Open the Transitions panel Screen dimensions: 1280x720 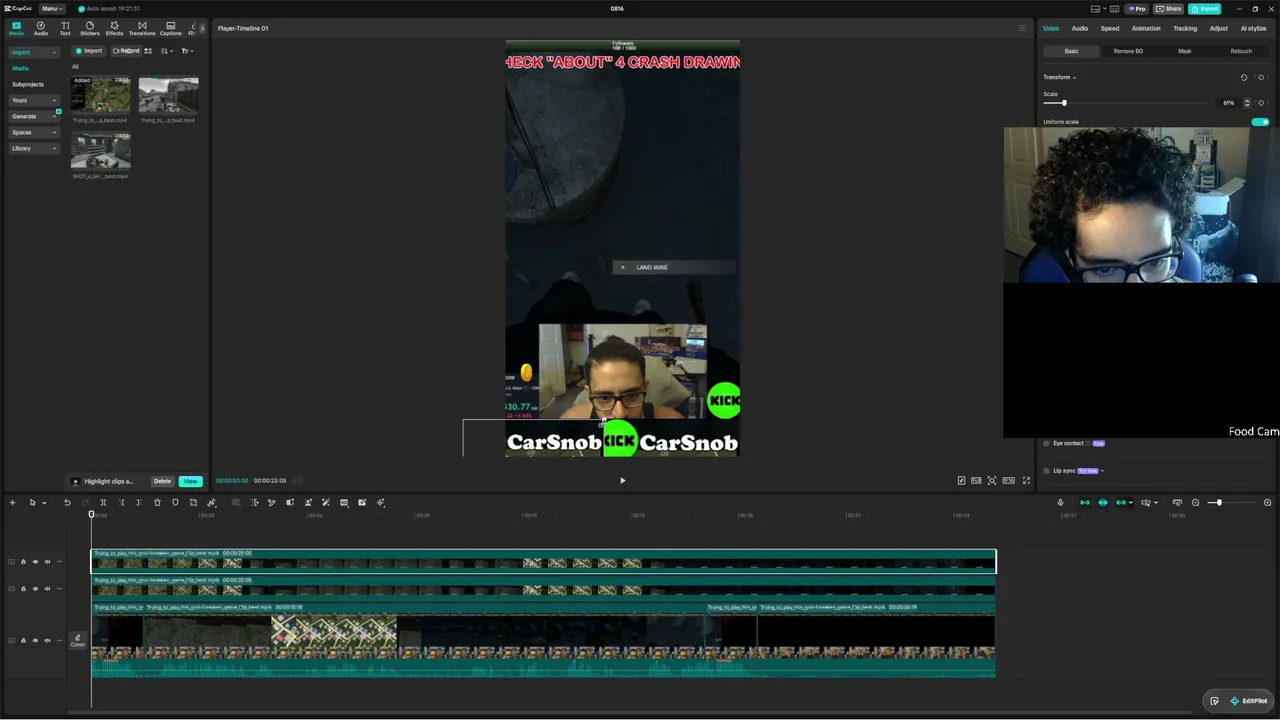(x=142, y=28)
